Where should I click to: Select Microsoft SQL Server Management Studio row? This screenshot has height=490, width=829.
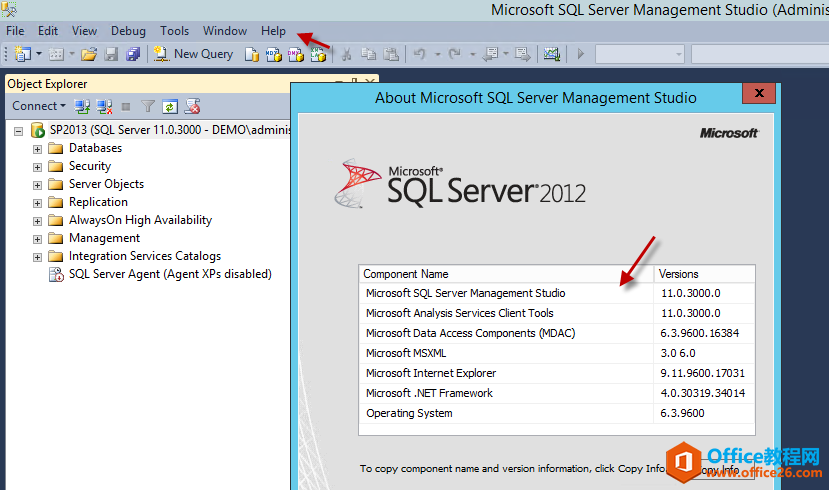465,293
